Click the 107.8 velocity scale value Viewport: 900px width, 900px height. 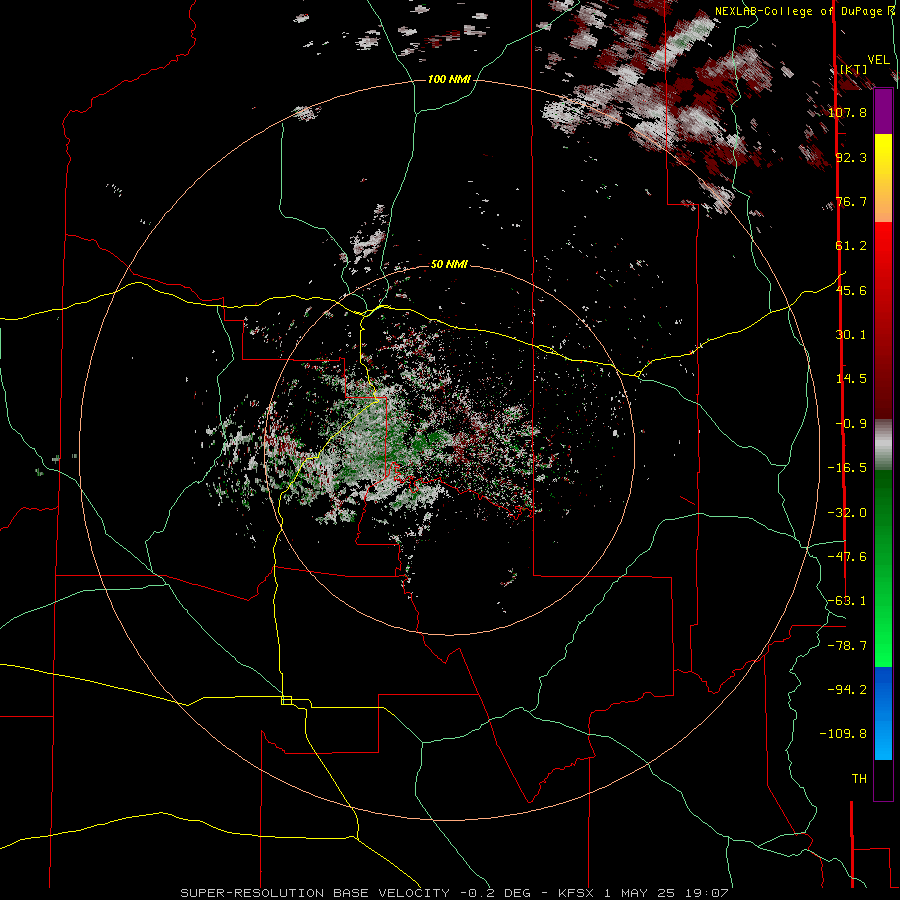[x=847, y=112]
